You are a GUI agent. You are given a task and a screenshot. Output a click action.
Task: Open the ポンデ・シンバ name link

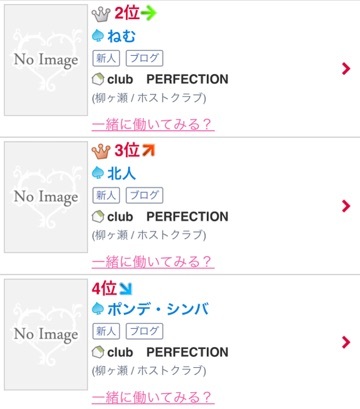pos(158,309)
